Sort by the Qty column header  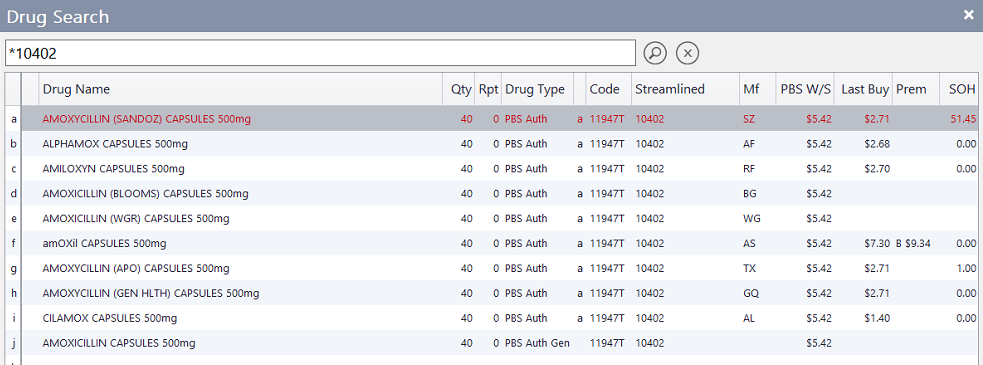459,89
